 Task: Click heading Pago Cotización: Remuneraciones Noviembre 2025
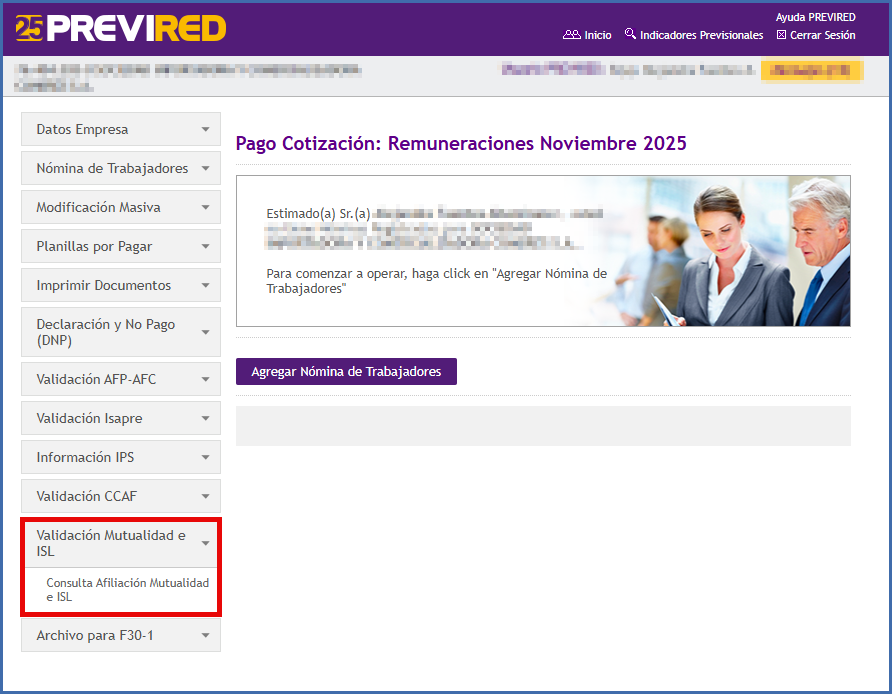point(461,143)
